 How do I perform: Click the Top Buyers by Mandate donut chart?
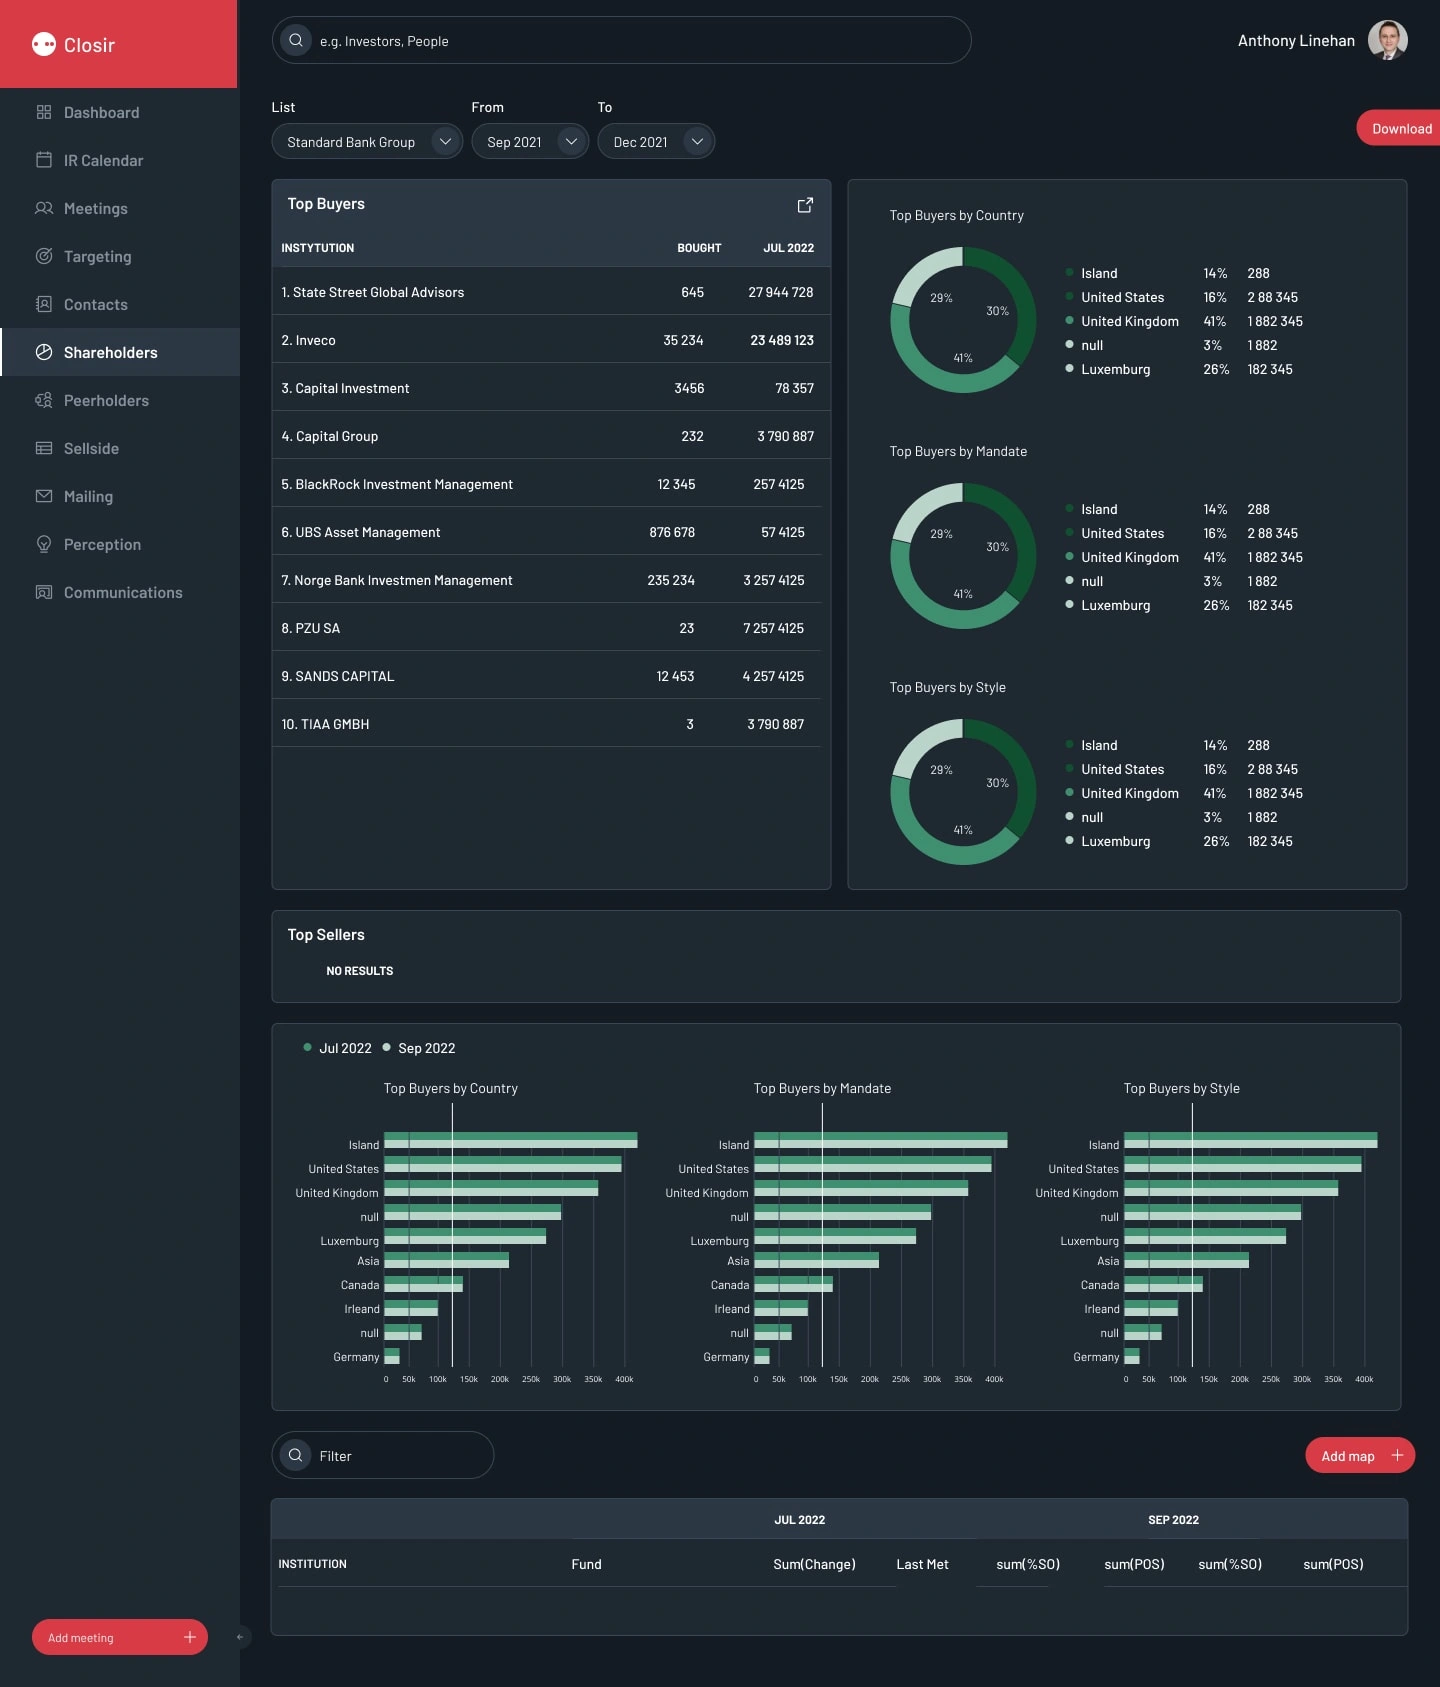click(963, 556)
